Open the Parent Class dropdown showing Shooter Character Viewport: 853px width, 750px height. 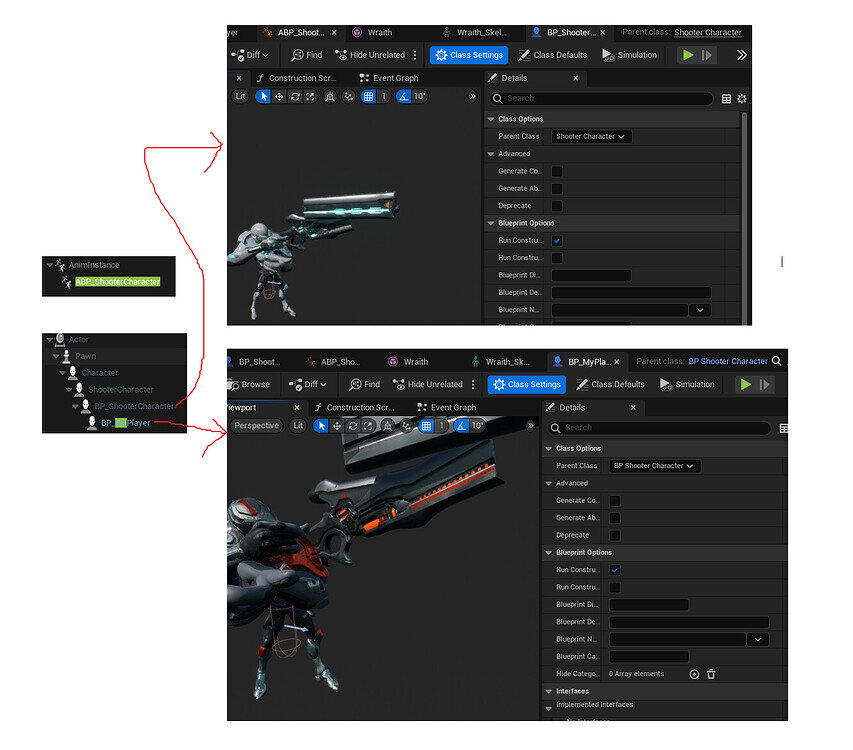(590, 136)
